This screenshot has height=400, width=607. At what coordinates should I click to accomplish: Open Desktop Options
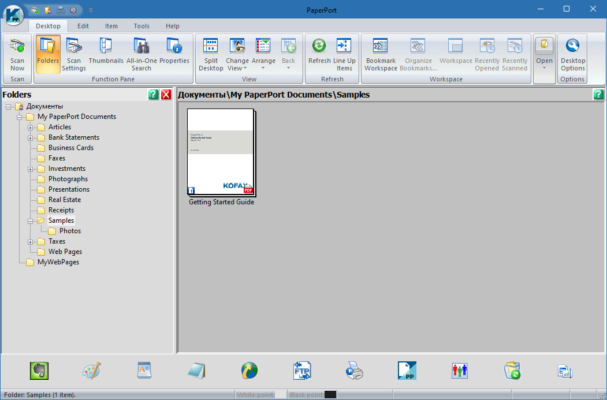tap(573, 54)
